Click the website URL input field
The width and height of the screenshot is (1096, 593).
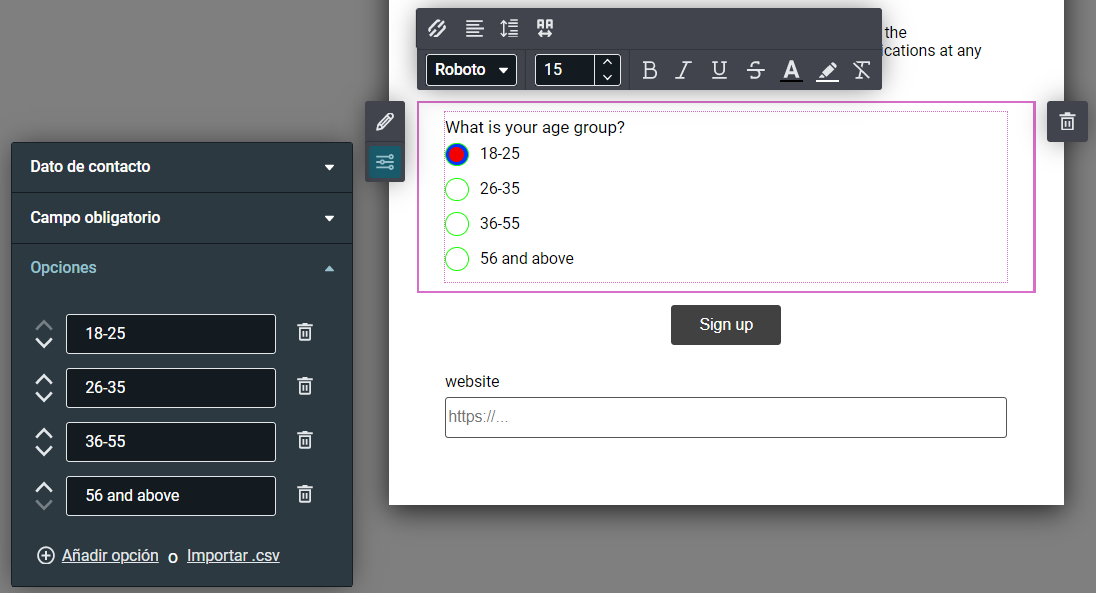pos(726,417)
